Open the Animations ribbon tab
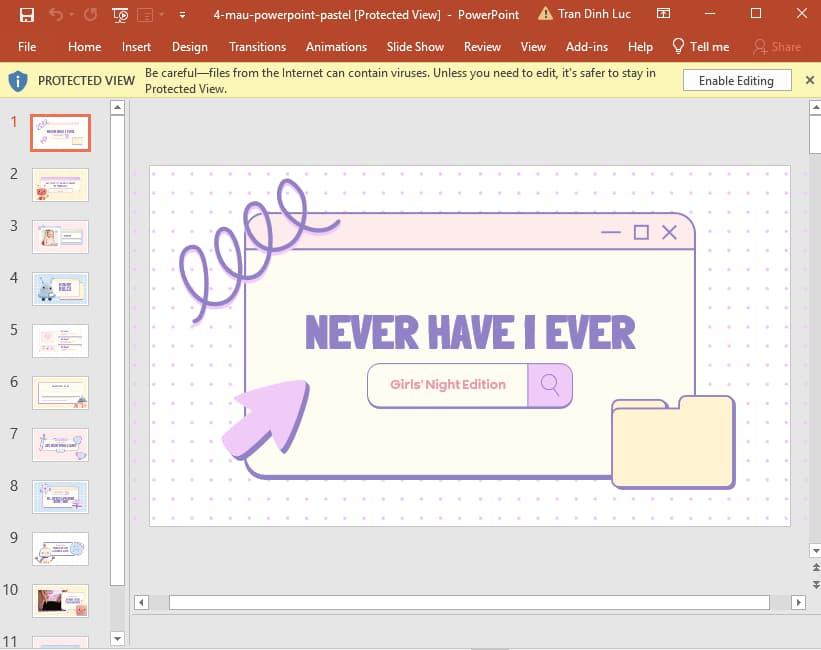The width and height of the screenshot is (821, 650). (x=336, y=47)
